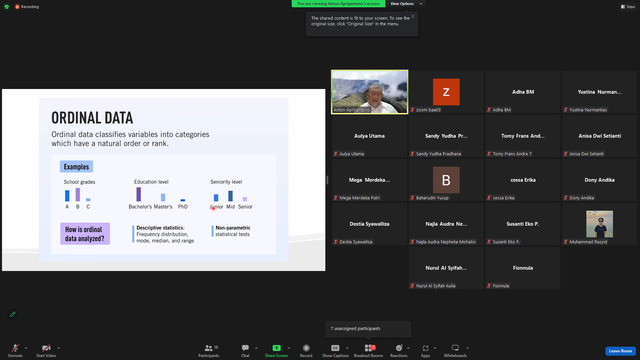640x360 pixels.
Task: Open the Chat panel icon
Action: click(x=245, y=348)
